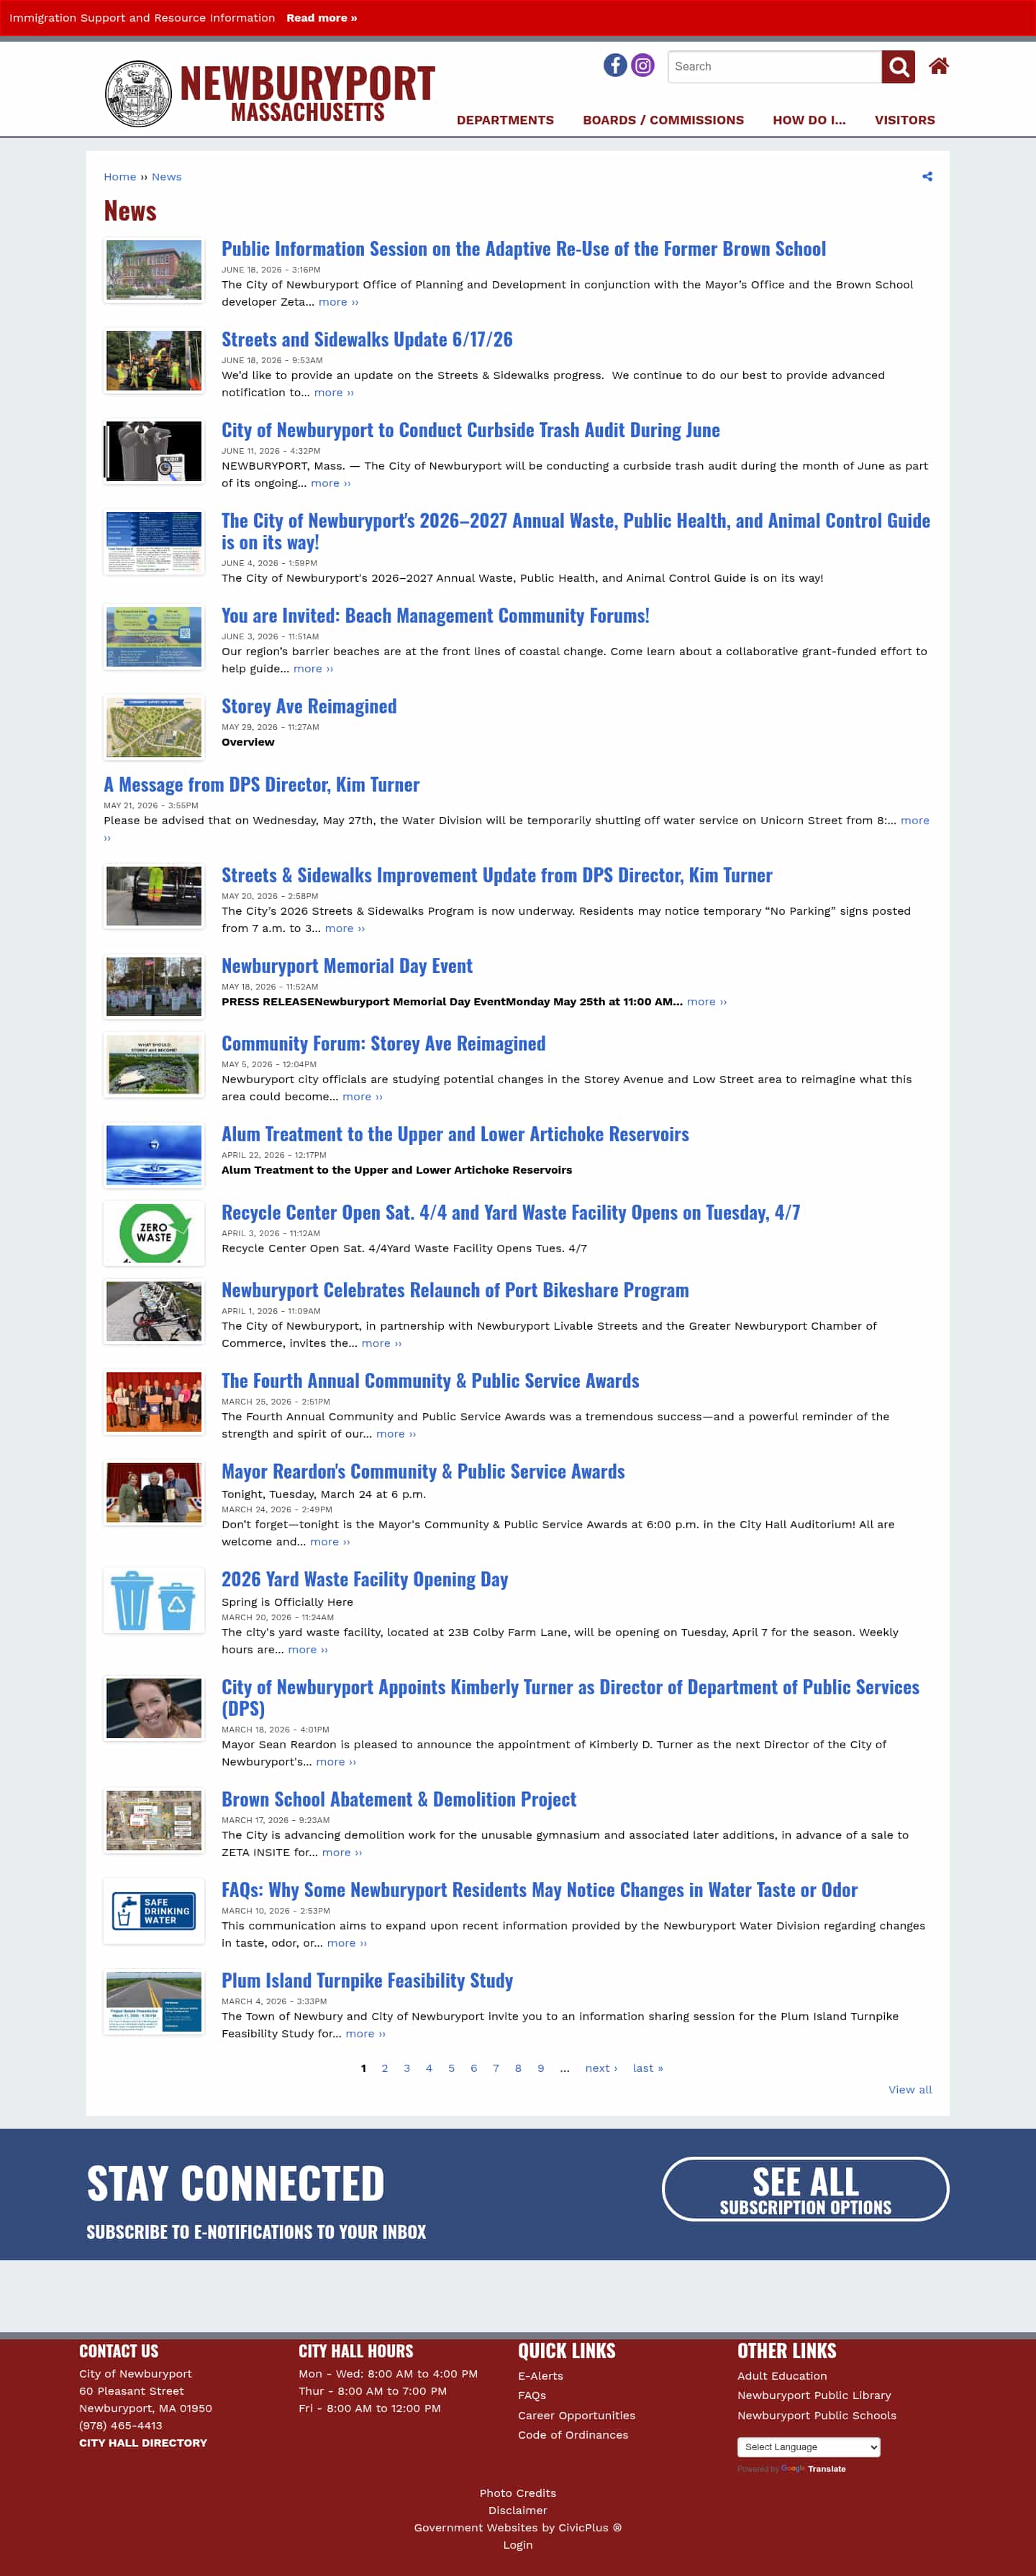Focus the Search input field
This screenshot has width=1036, height=2576.
click(x=775, y=67)
